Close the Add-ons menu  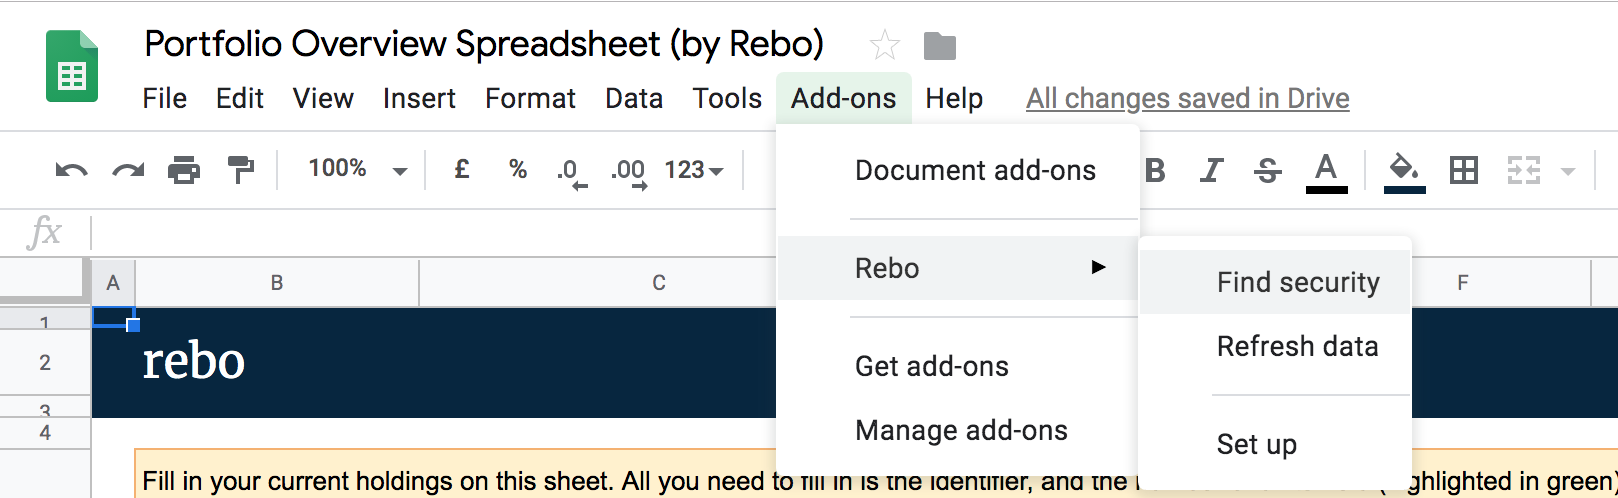click(844, 98)
